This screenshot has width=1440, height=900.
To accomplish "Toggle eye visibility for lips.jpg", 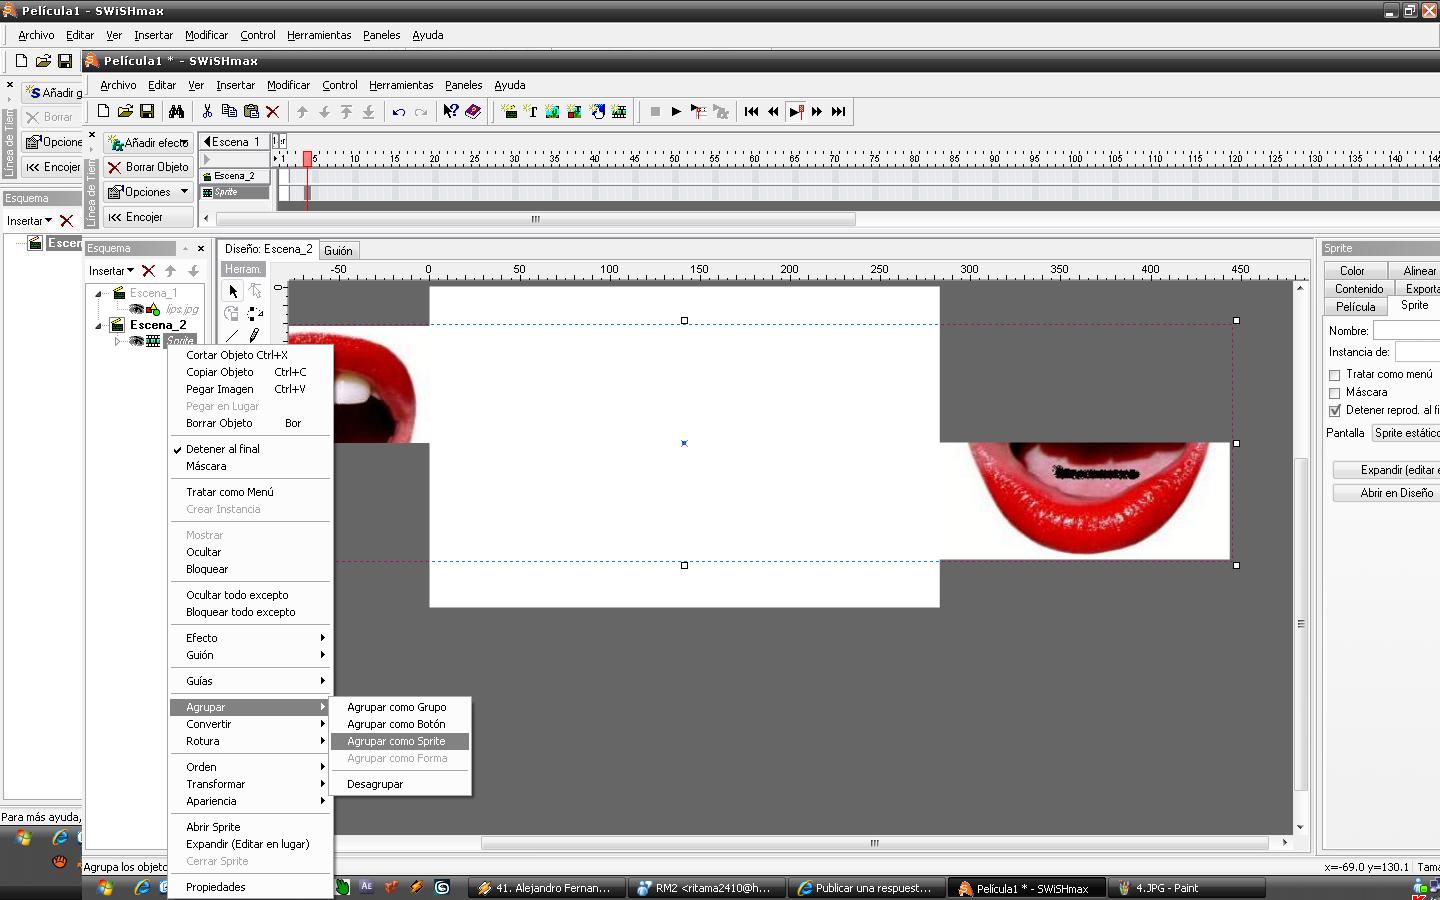I will click(137, 309).
